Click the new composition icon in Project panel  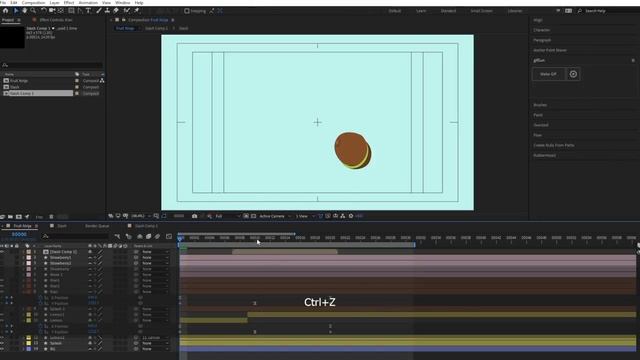click(18, 217)
